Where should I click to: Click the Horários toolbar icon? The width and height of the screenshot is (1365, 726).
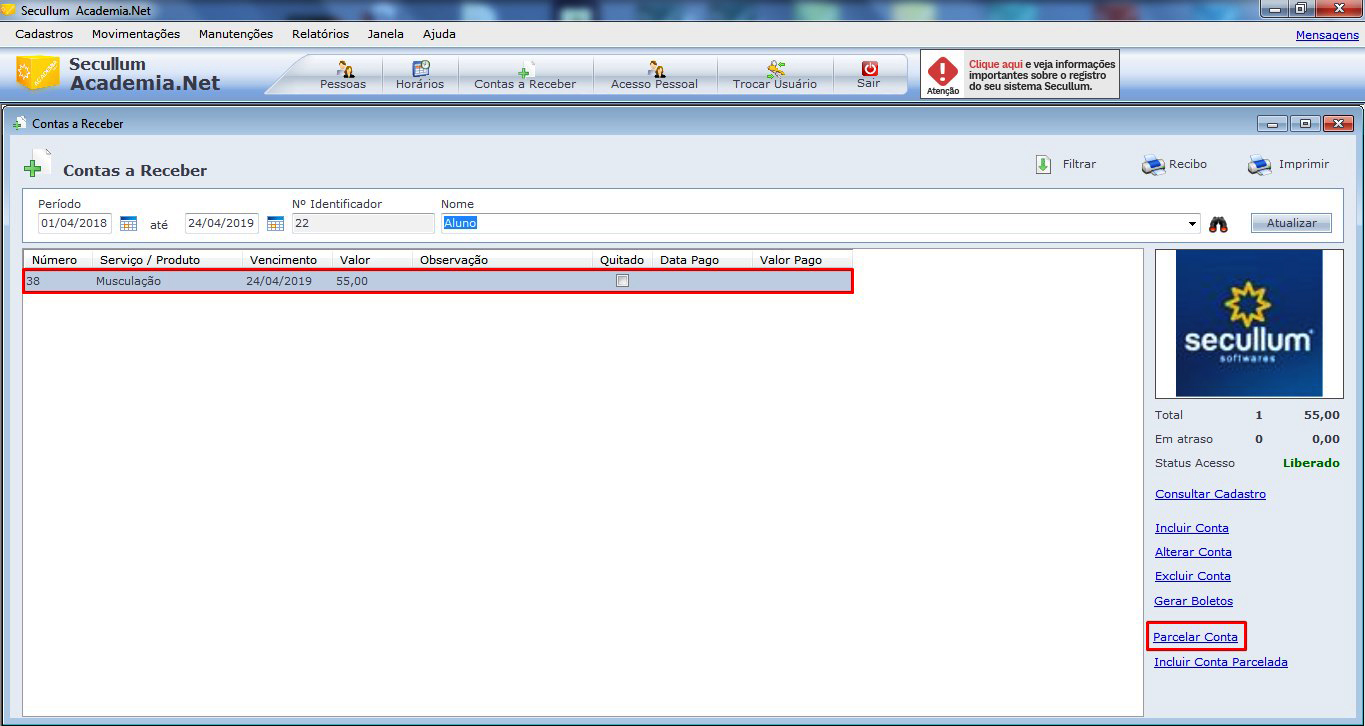pos(420,70)
